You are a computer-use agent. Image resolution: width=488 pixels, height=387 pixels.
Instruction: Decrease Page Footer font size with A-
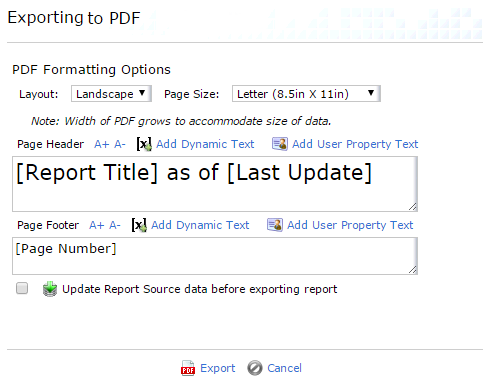115,225
